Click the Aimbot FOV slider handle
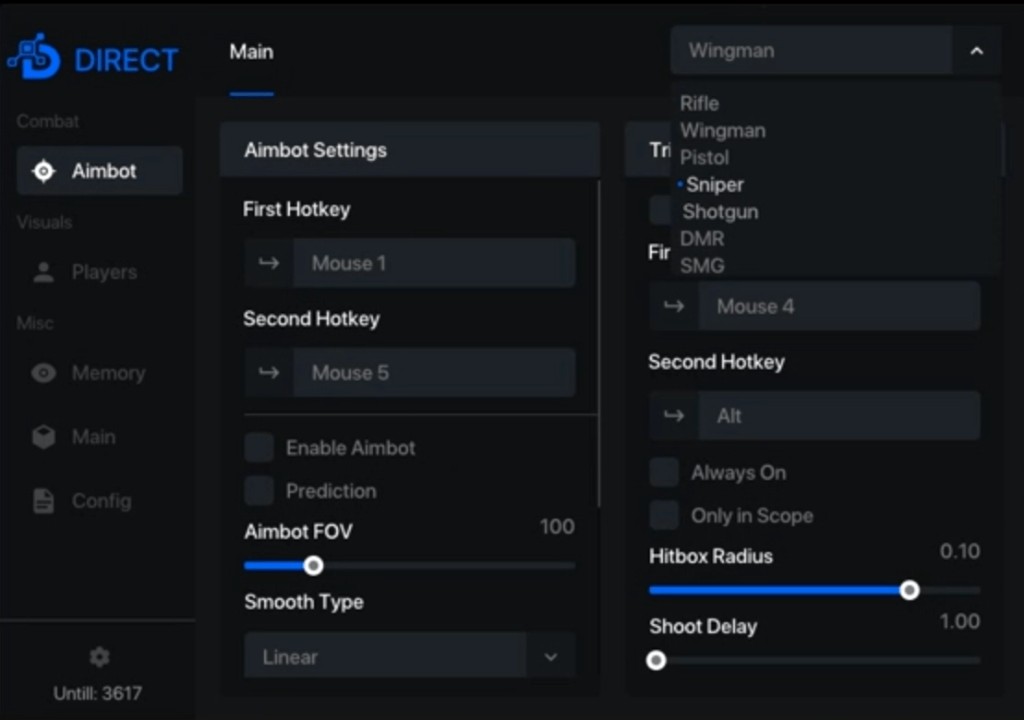The width and height of the screenshot is (1024, 720). (x=313, y=566)
